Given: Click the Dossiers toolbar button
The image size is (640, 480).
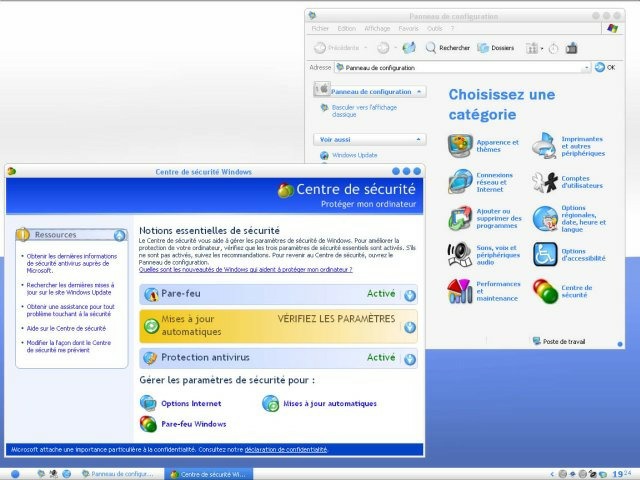Looking at the screenshot, I should [496, 48].
